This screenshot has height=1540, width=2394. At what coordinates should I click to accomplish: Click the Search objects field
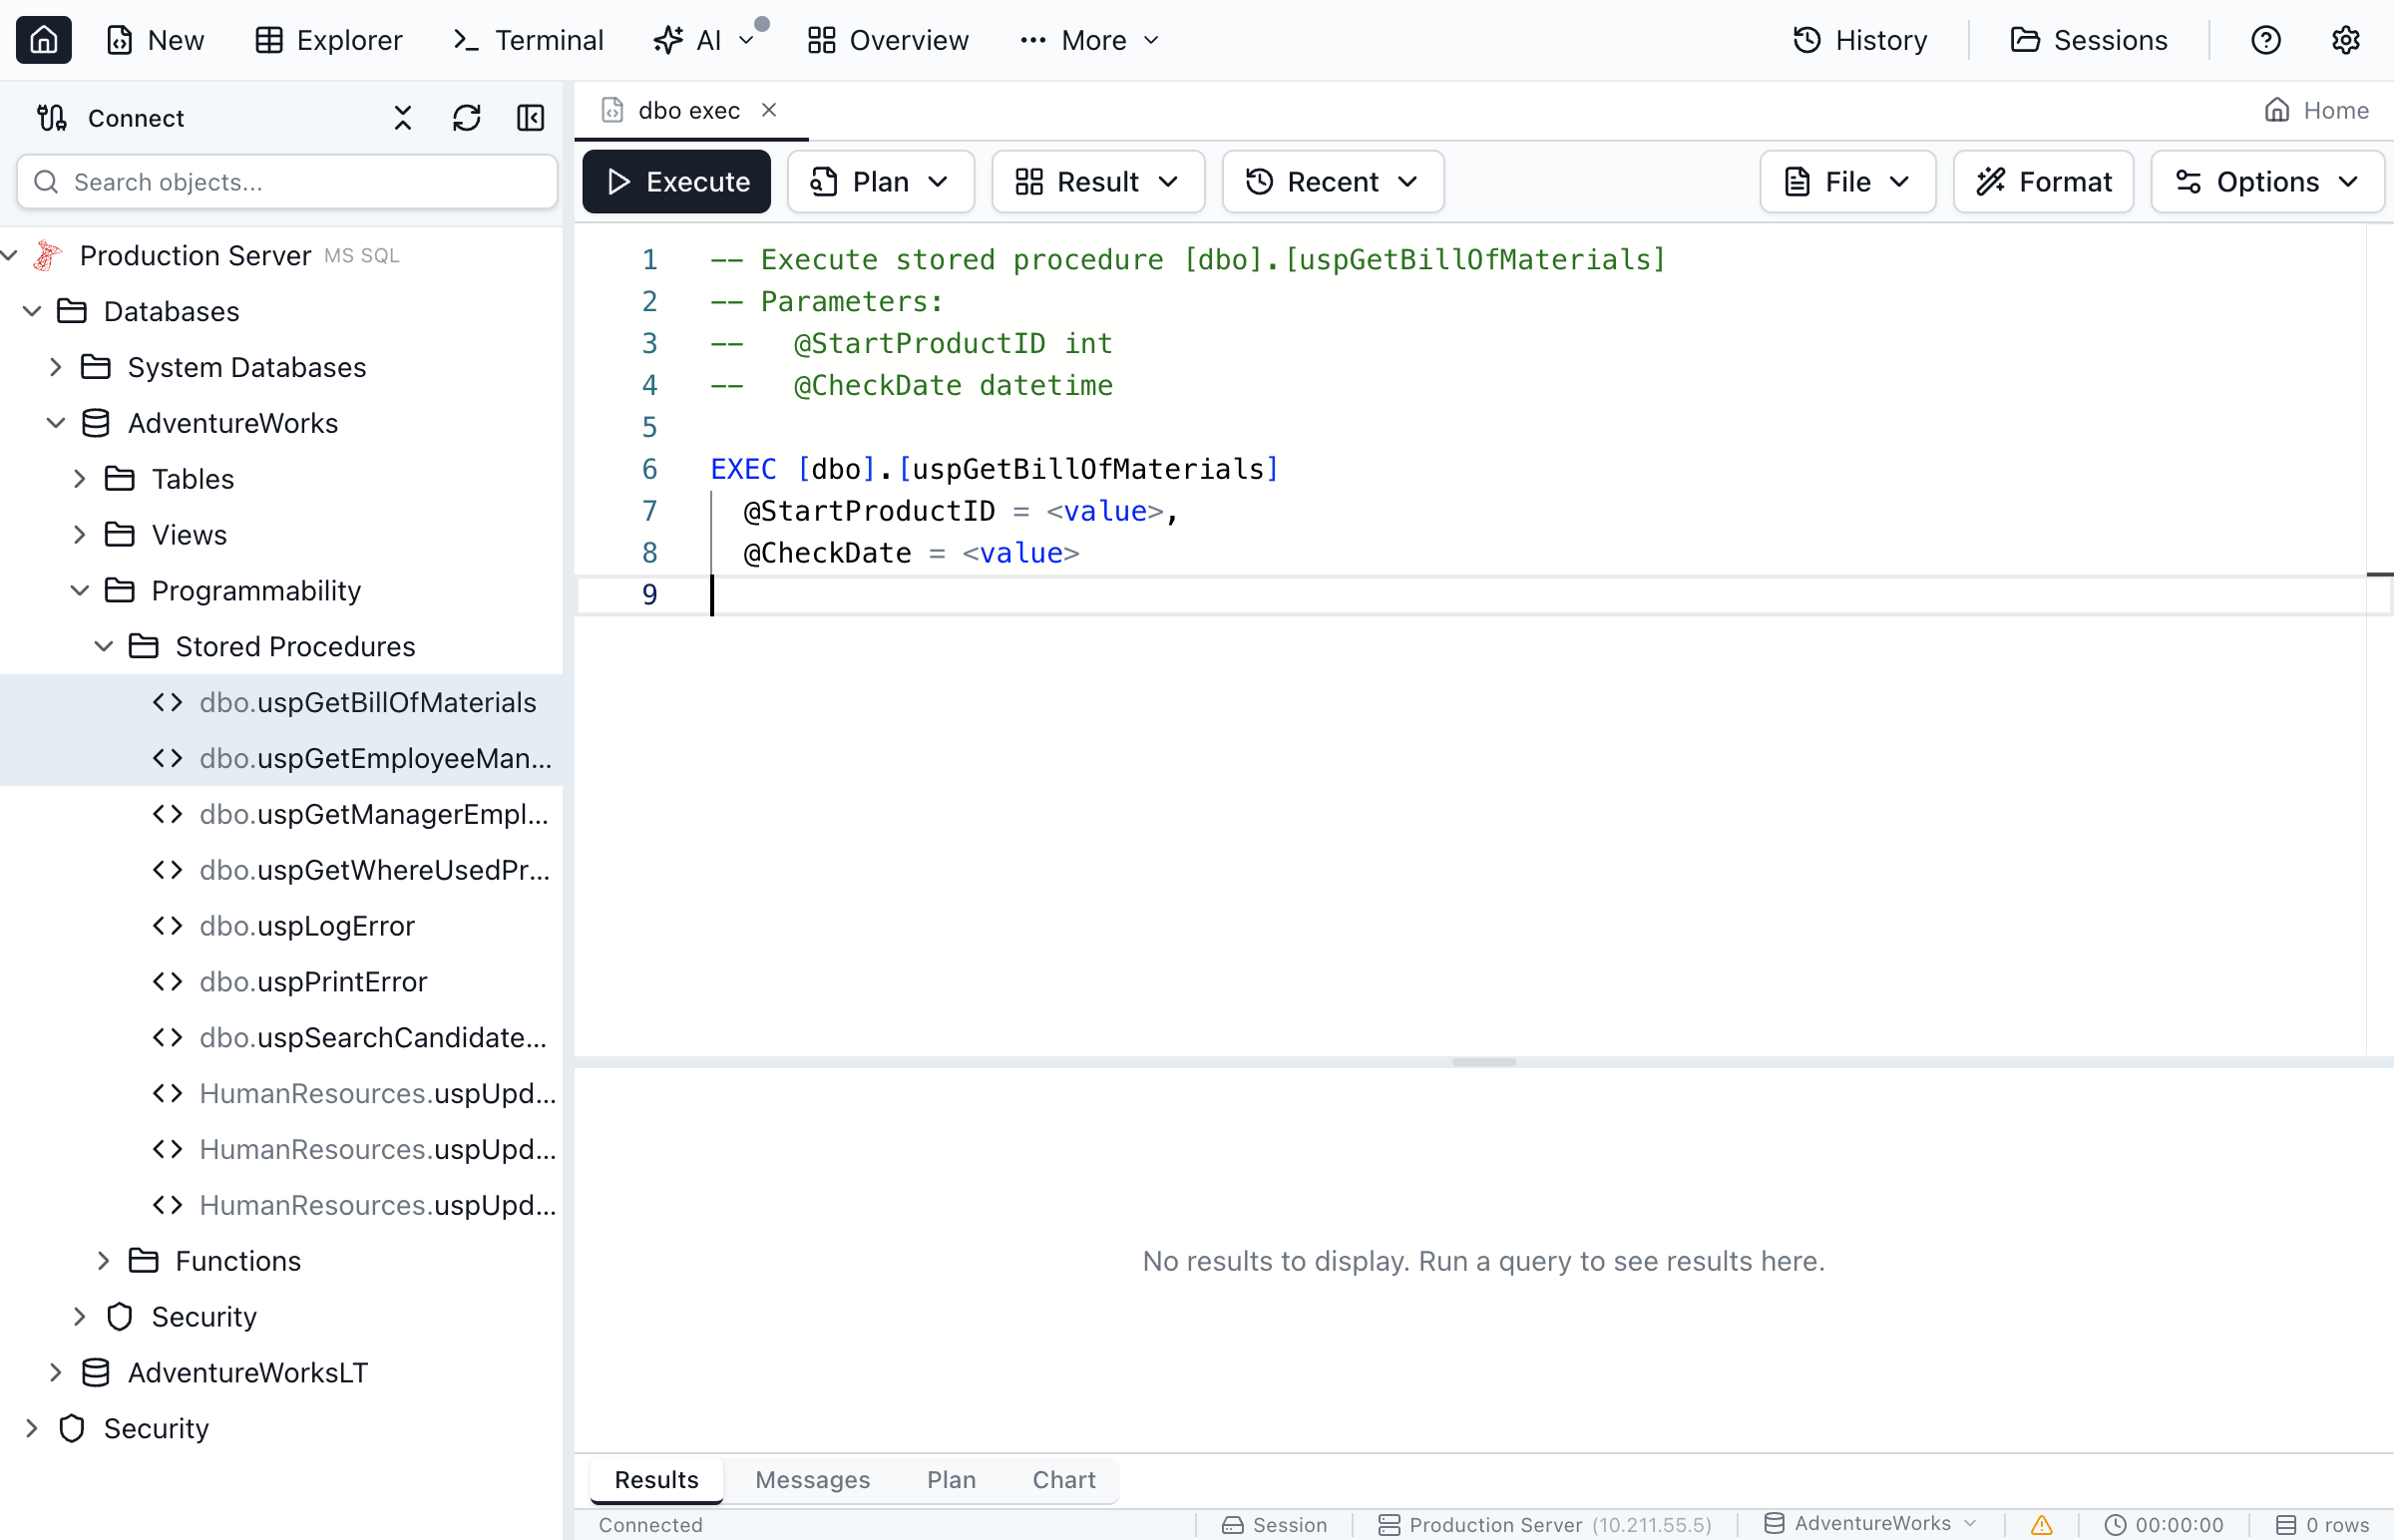[x=286, y=181]
